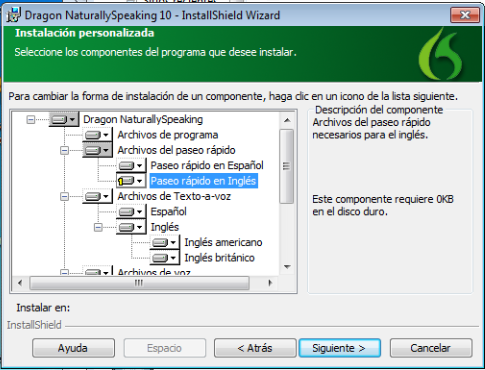Screen dimensions: 485x370
Task: Select the Inglés británico row
Action: [x=220, y=258]
